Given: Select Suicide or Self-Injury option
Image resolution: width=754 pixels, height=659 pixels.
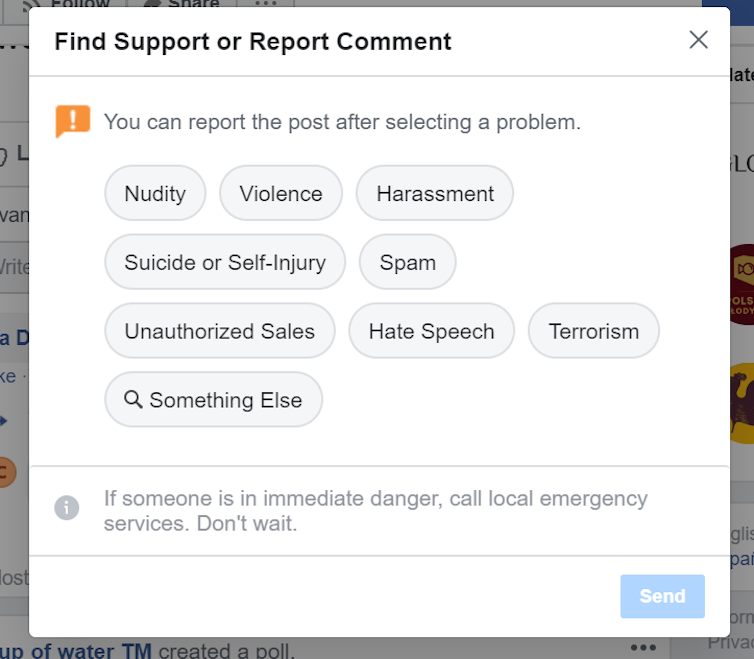Looking at the screenshot, I should pos(225,262).
